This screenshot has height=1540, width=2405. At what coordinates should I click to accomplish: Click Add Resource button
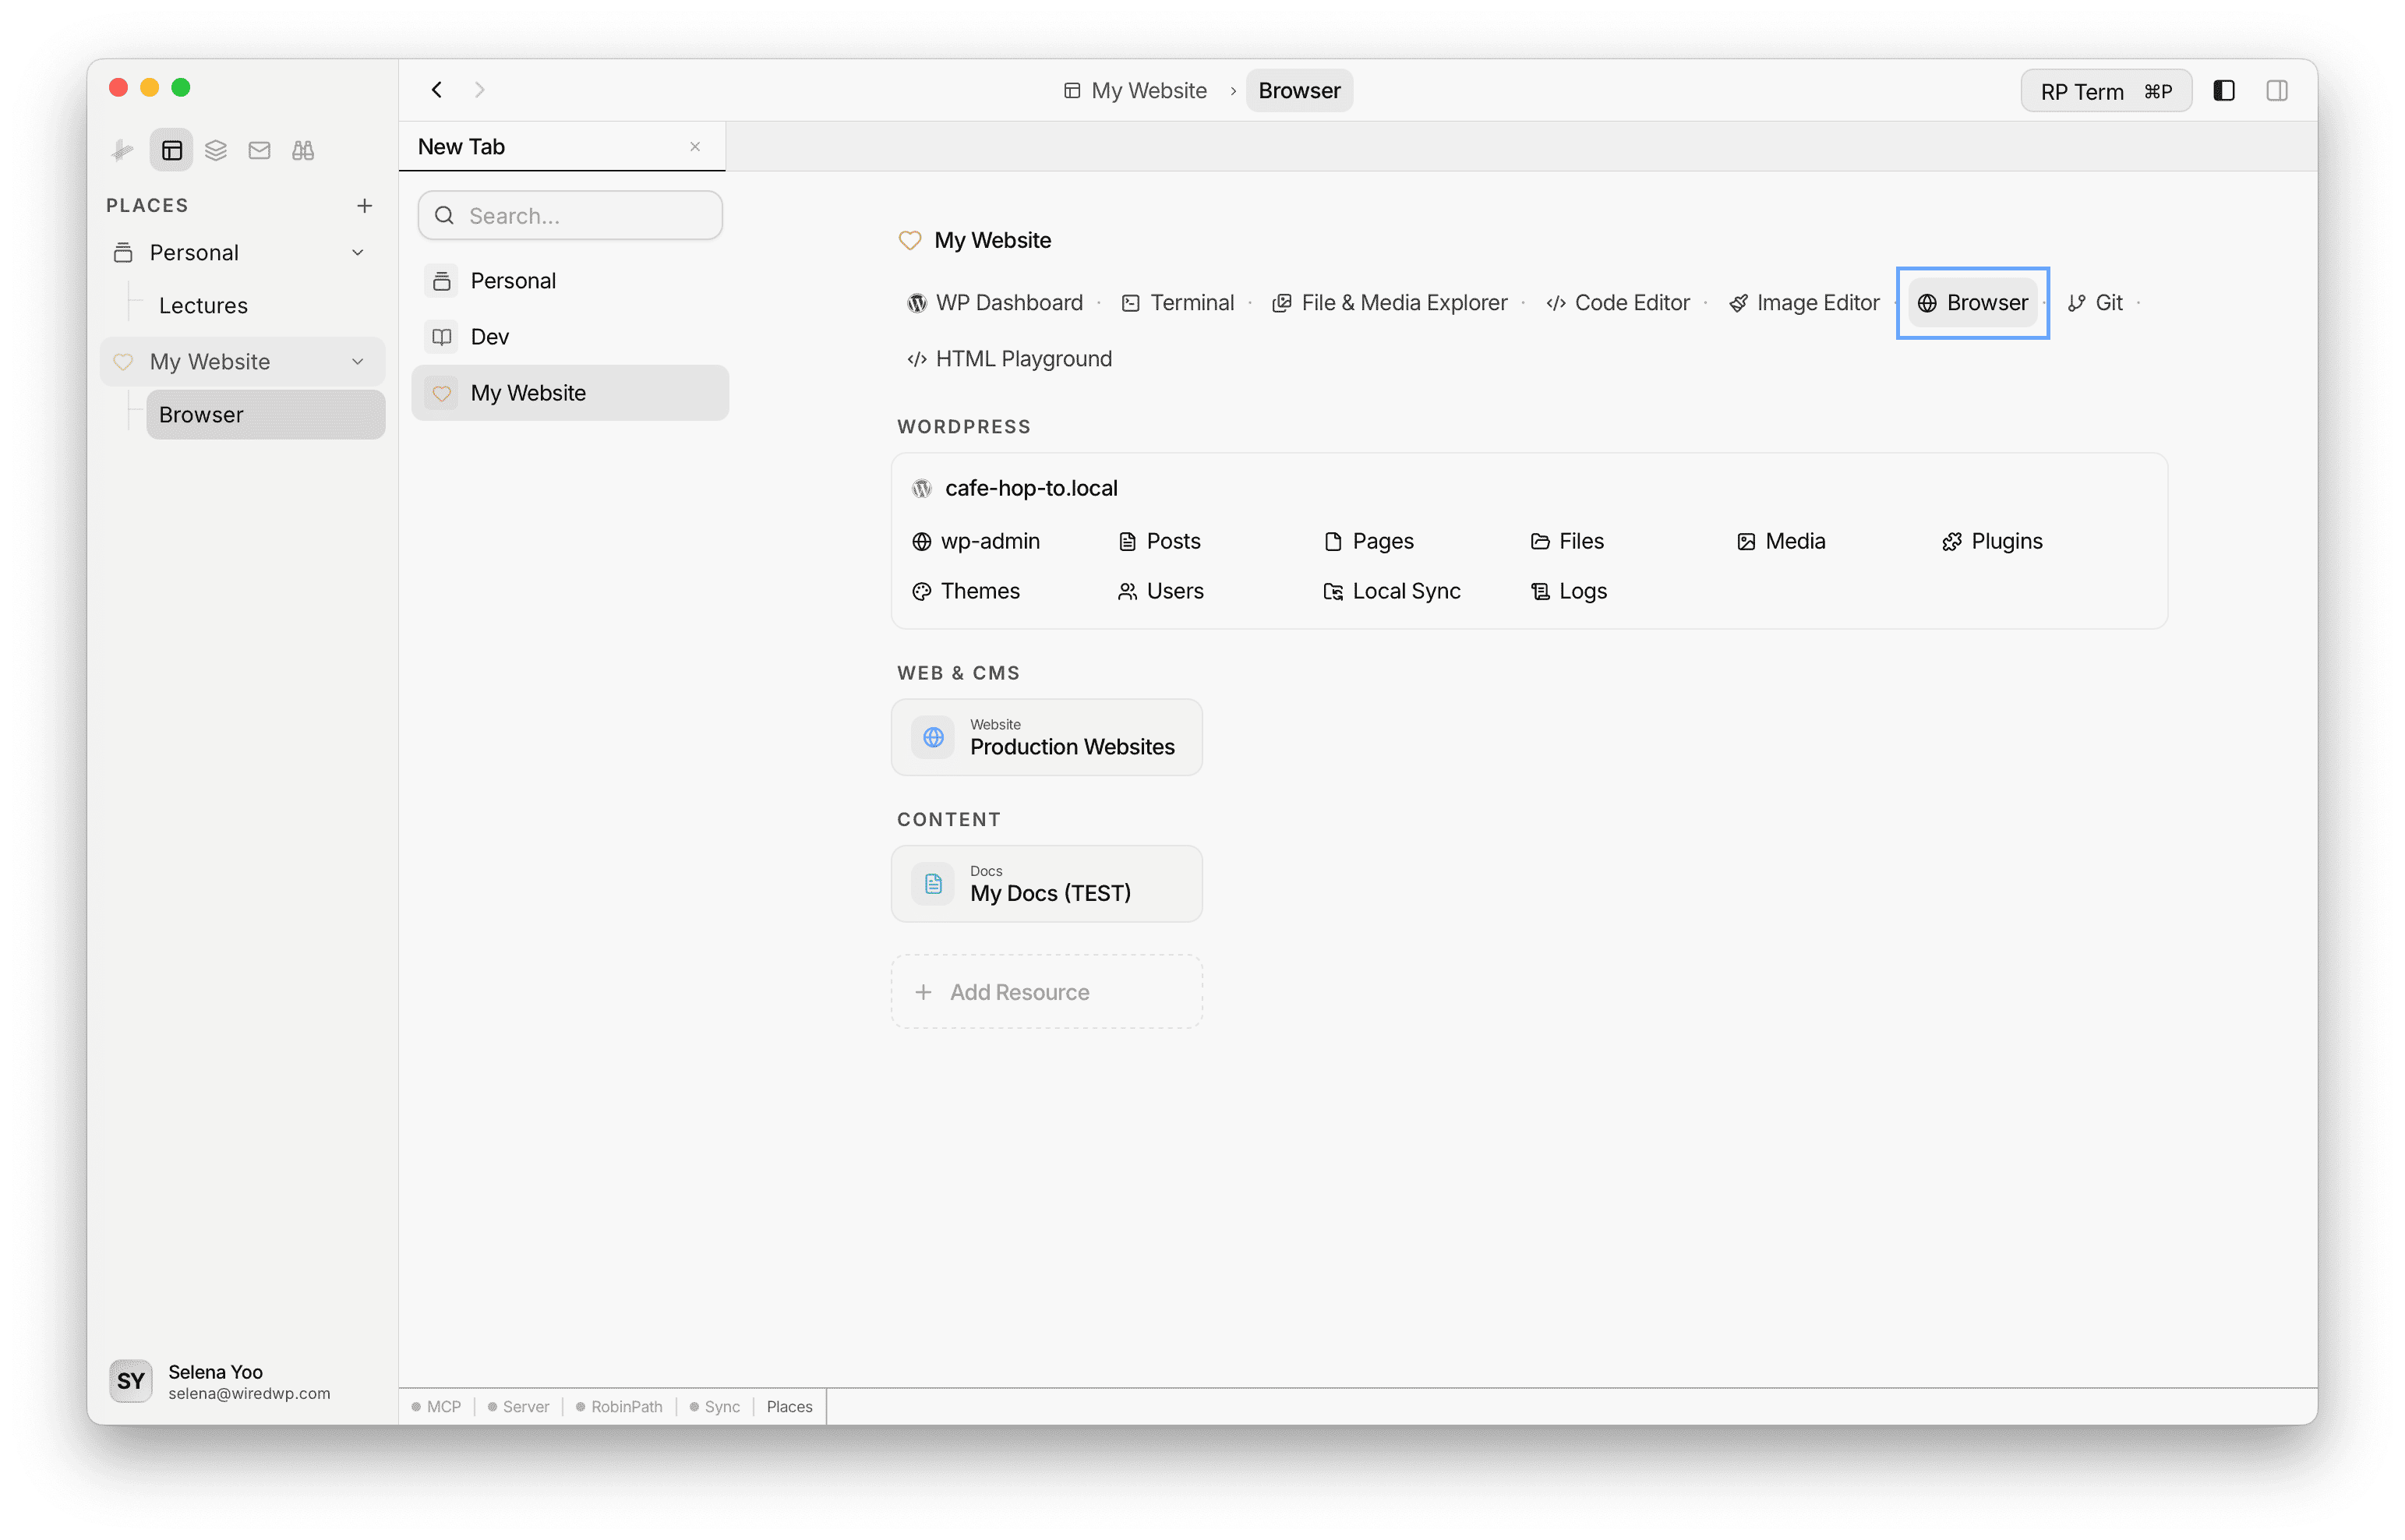[1046, 991]
